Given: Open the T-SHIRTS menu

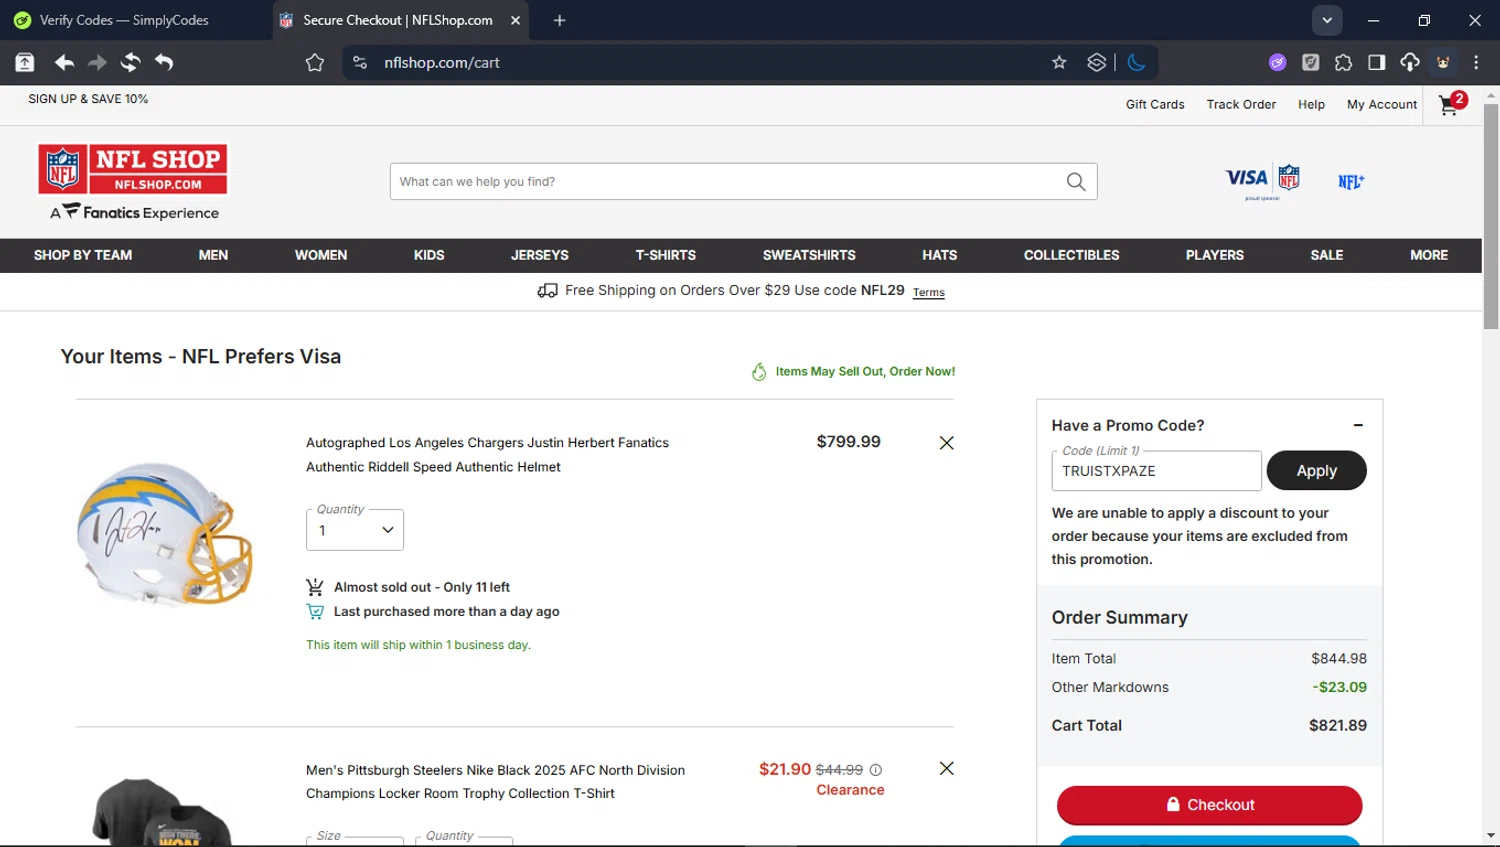Looking at the screenshot, I should pos(666,255).
